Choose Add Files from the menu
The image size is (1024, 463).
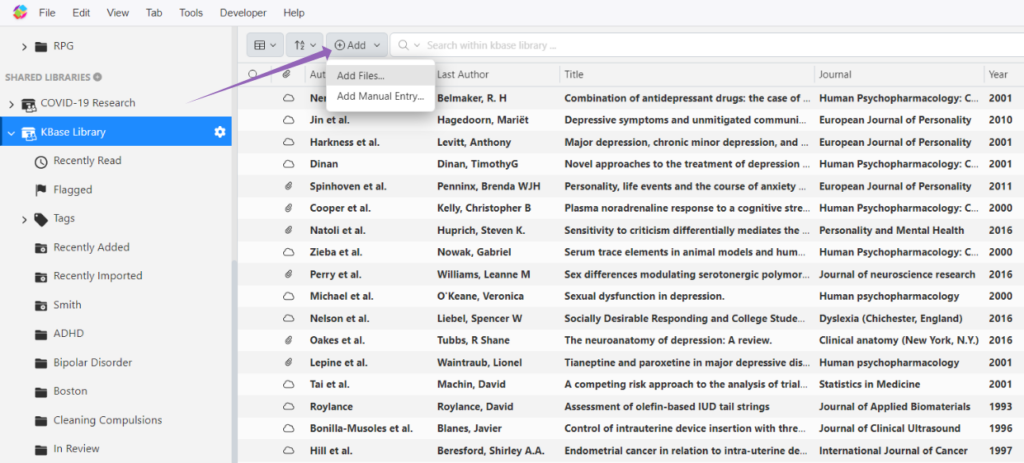coord(360,75)
